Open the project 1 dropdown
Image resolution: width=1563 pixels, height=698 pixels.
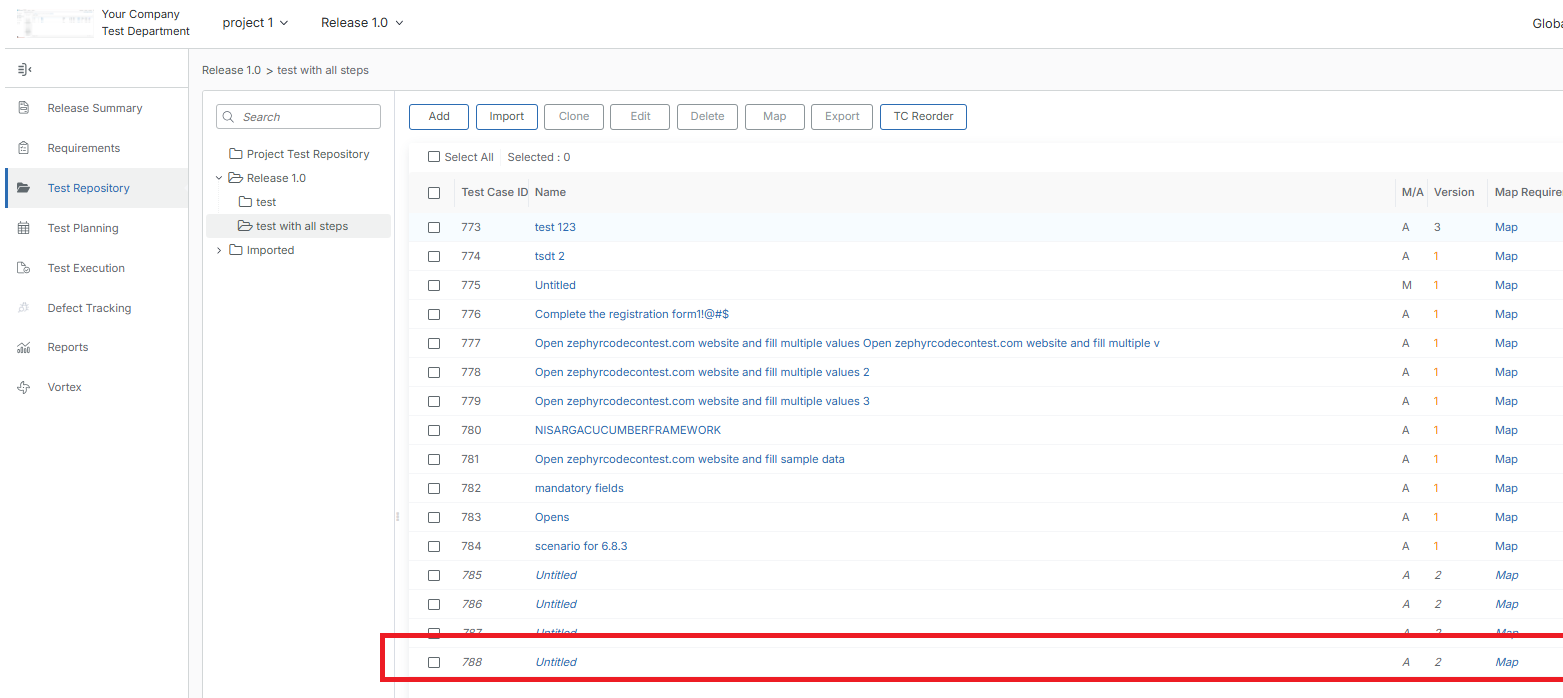pos(255,22)
